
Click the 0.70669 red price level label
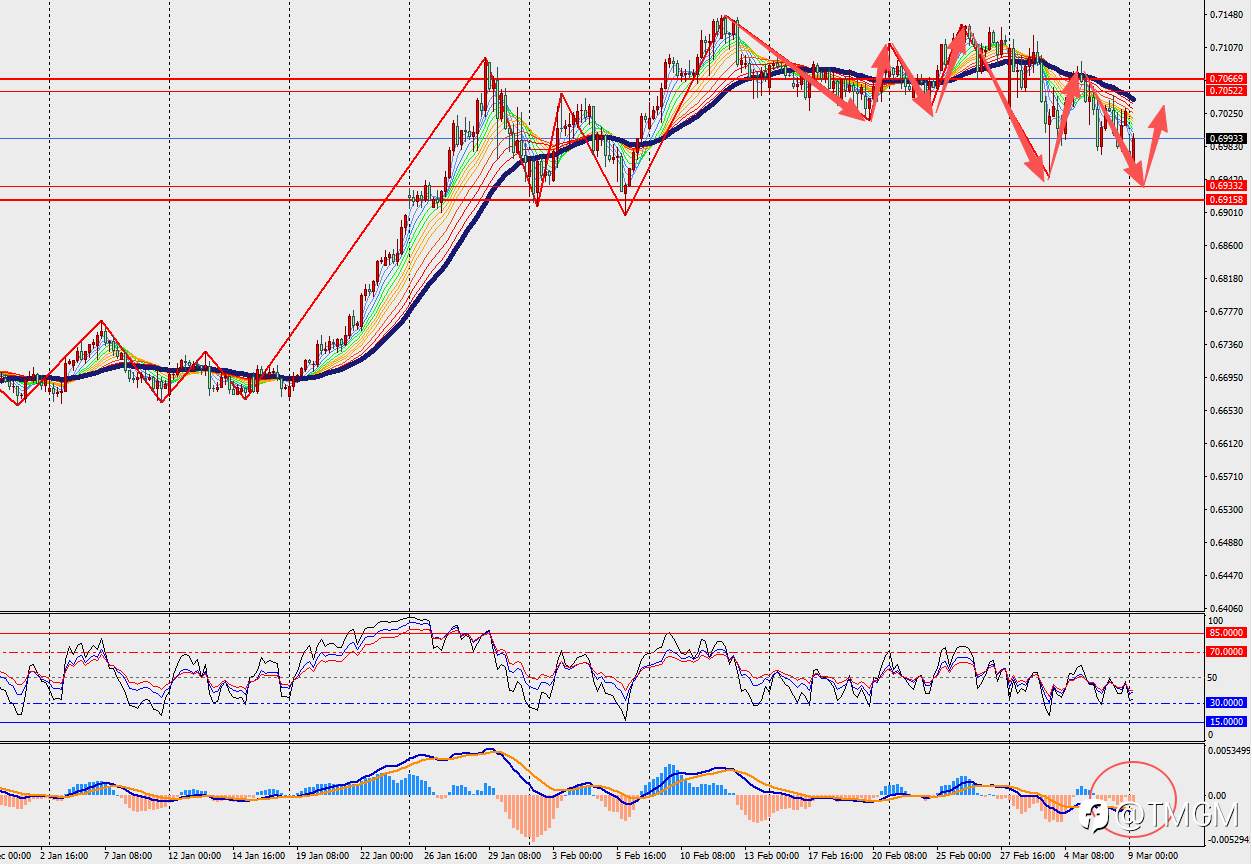(1225, 78)
